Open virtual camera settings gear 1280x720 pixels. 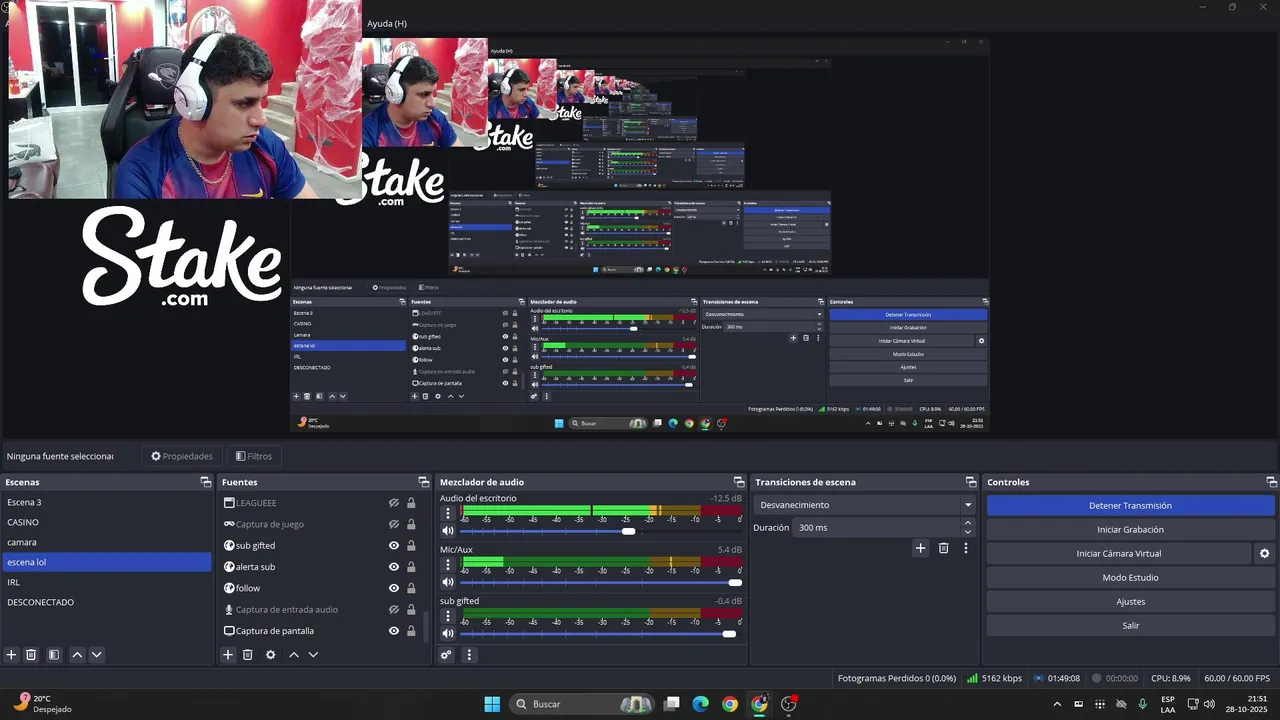click(1264, 553)
